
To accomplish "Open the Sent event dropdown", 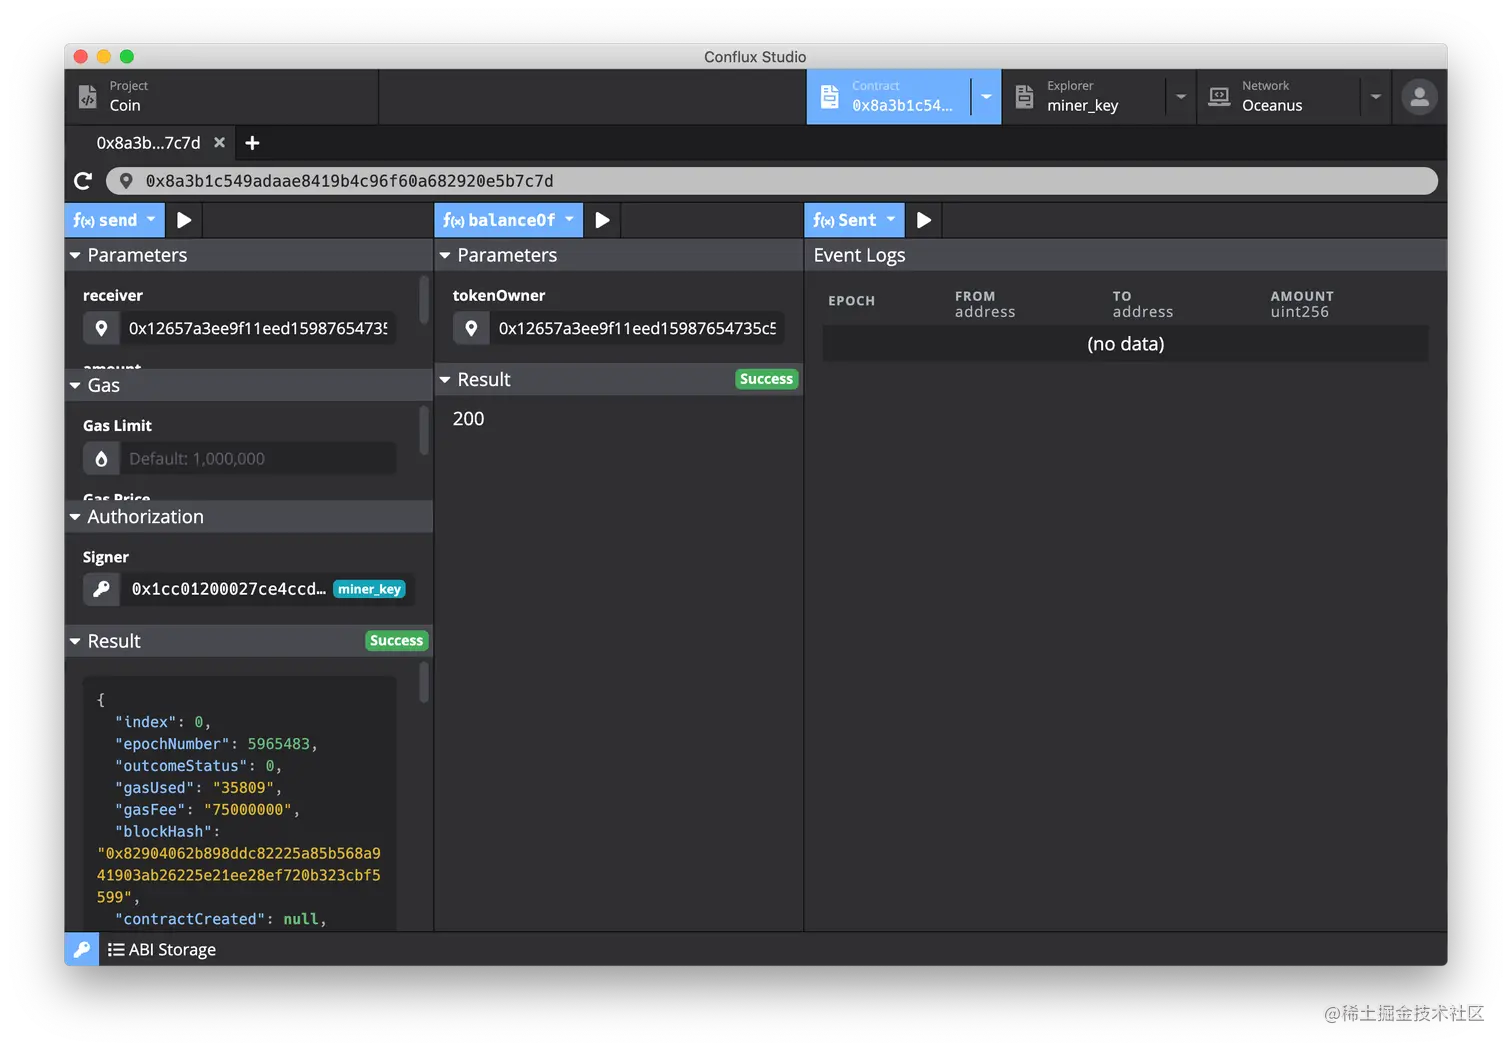I will pyautogui.click(x=854, y=220).
